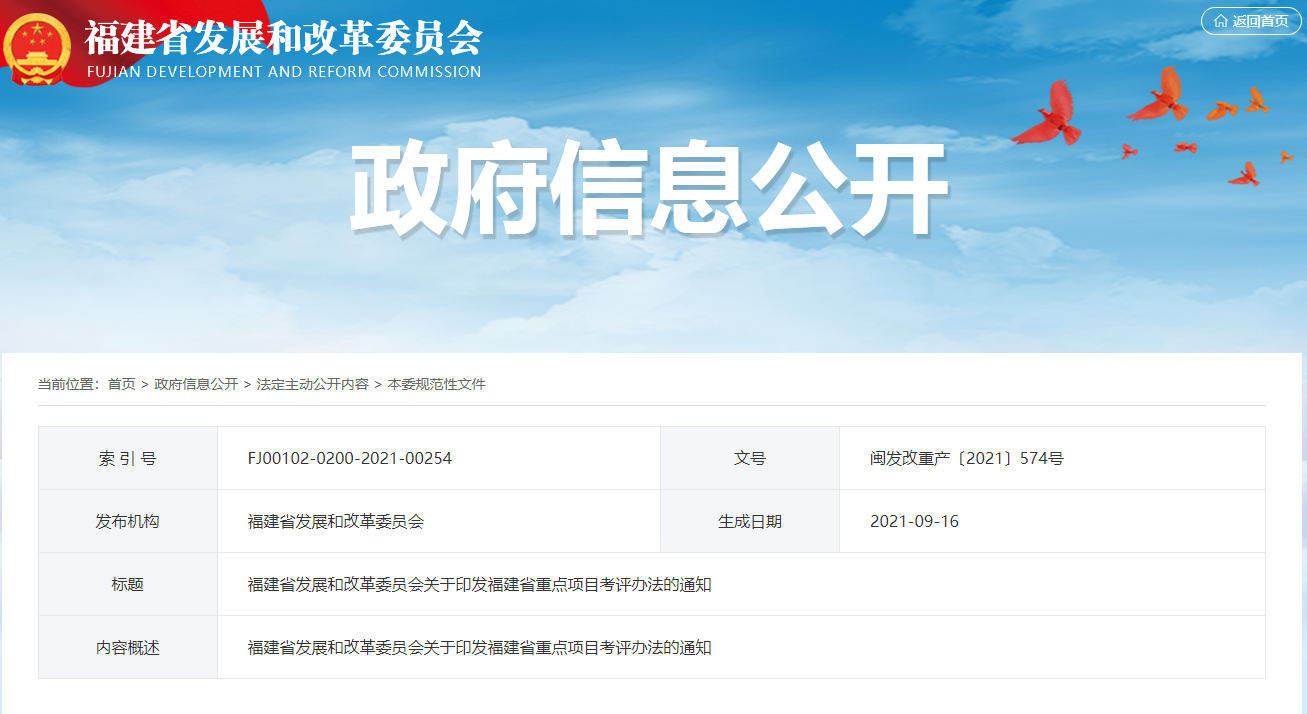Select 本委规范性文件 in the breadcrumb
Screen dimensions: 1307x714
click(x=436, y=384)
